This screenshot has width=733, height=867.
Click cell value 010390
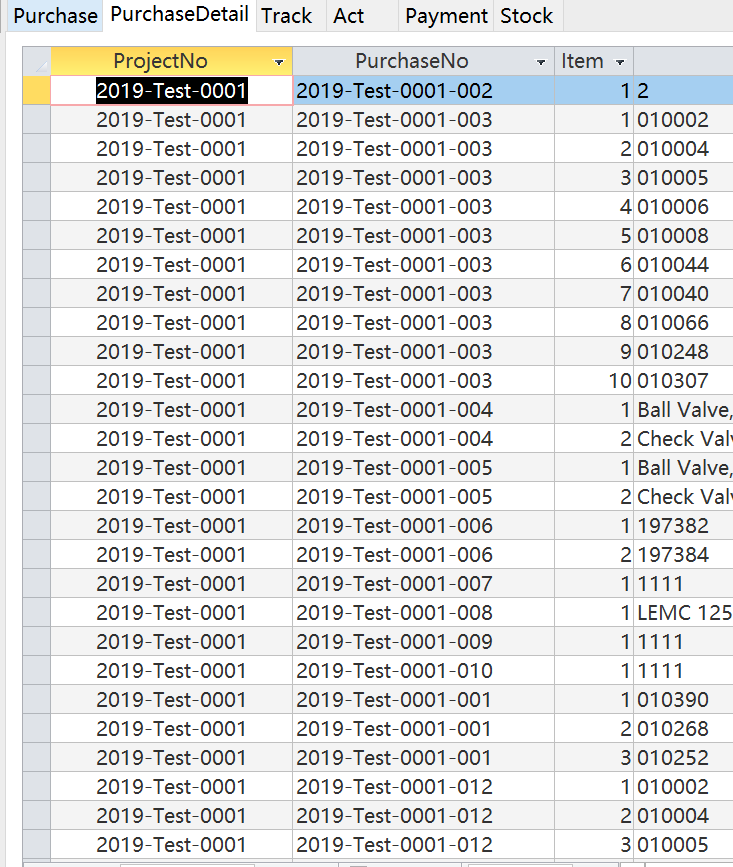tap(683, 699)
